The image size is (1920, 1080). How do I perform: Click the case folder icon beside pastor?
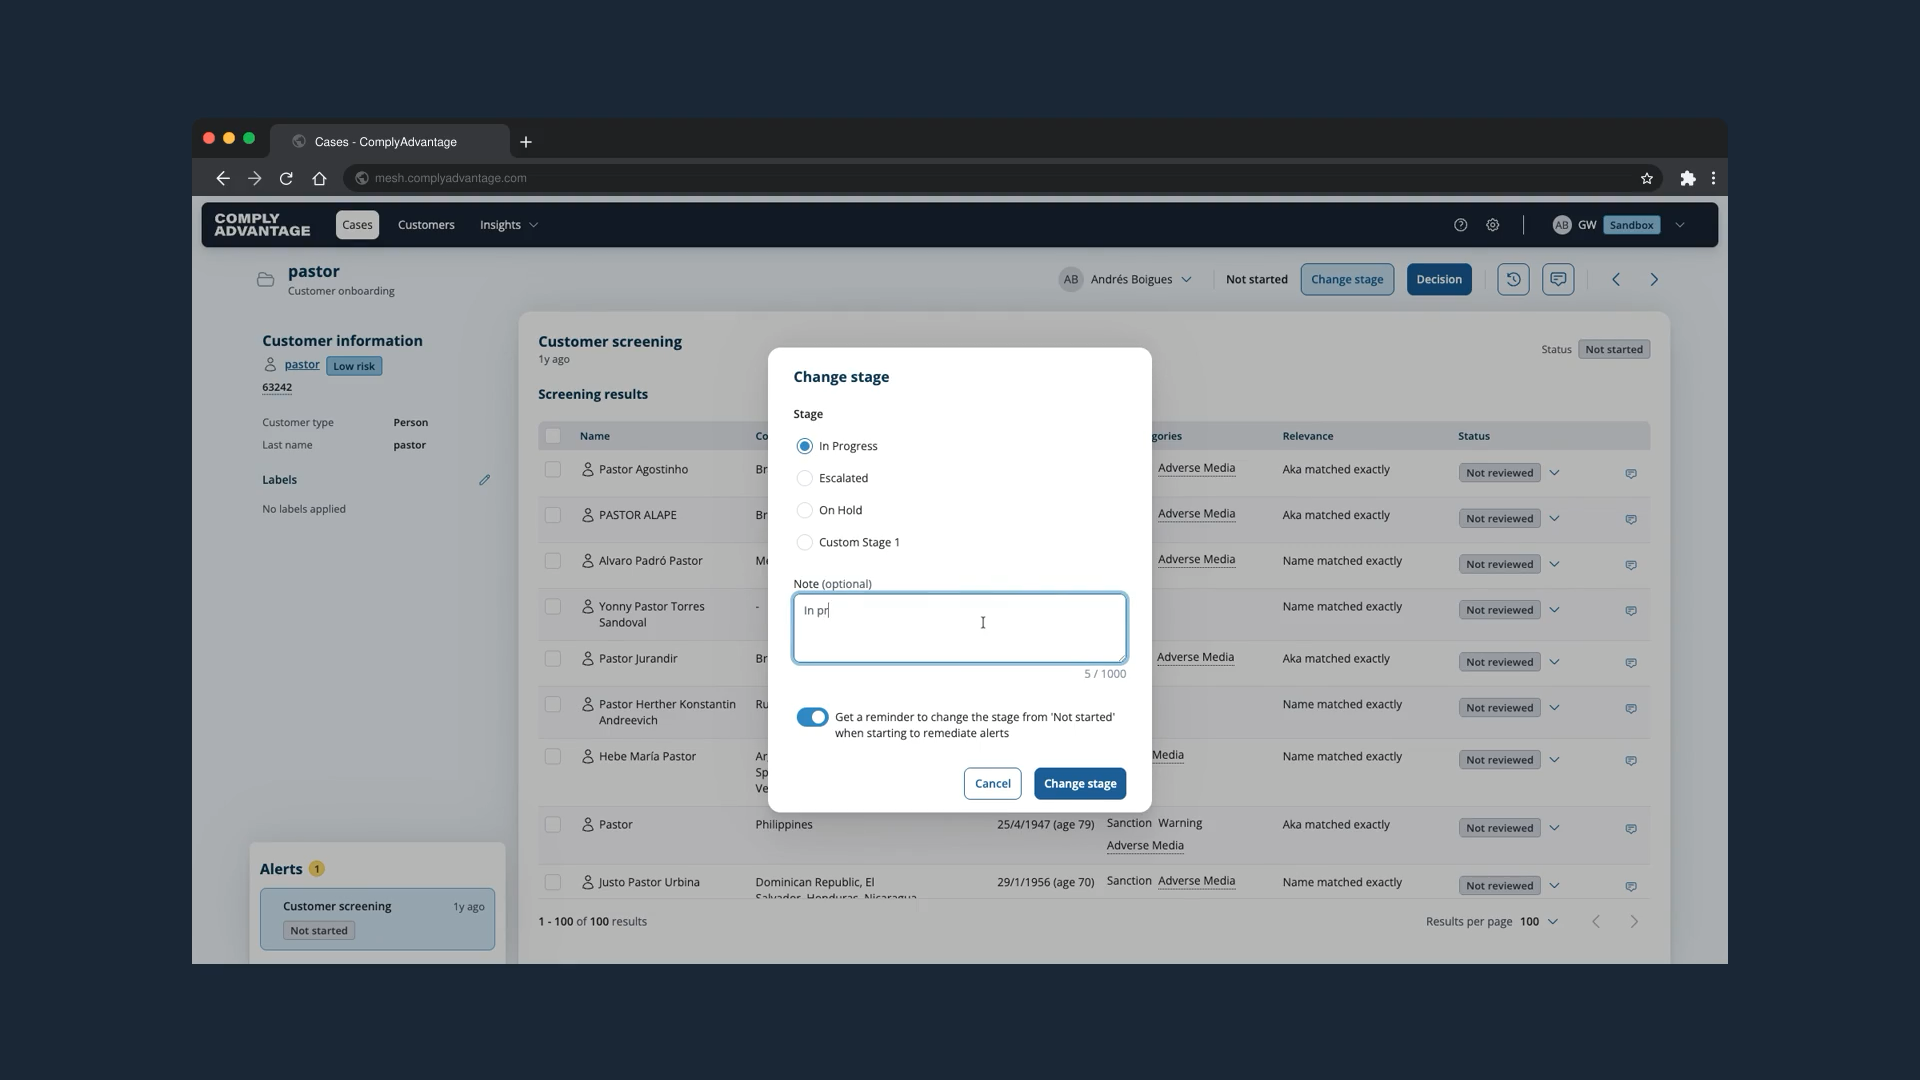pyautogui.click(x=265, y=280)
